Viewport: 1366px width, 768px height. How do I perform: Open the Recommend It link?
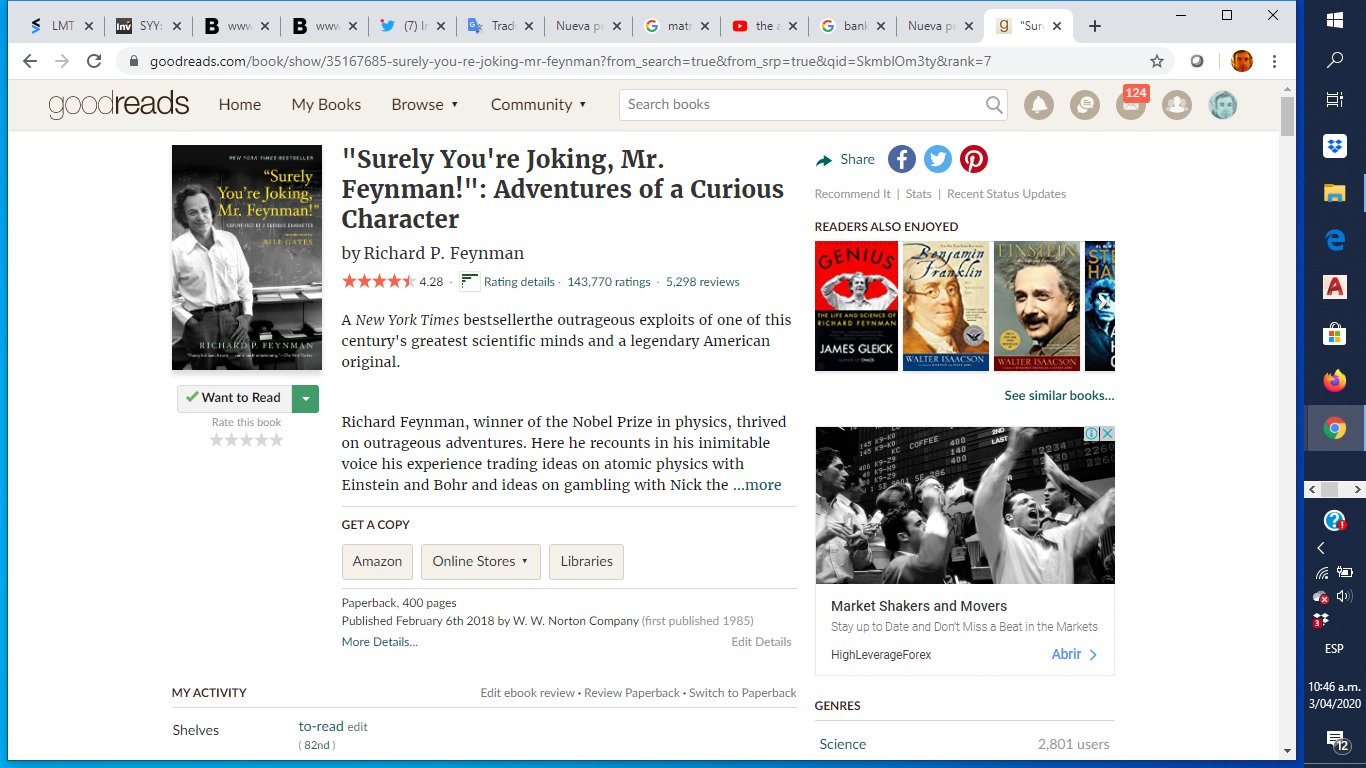pos(852,194)
